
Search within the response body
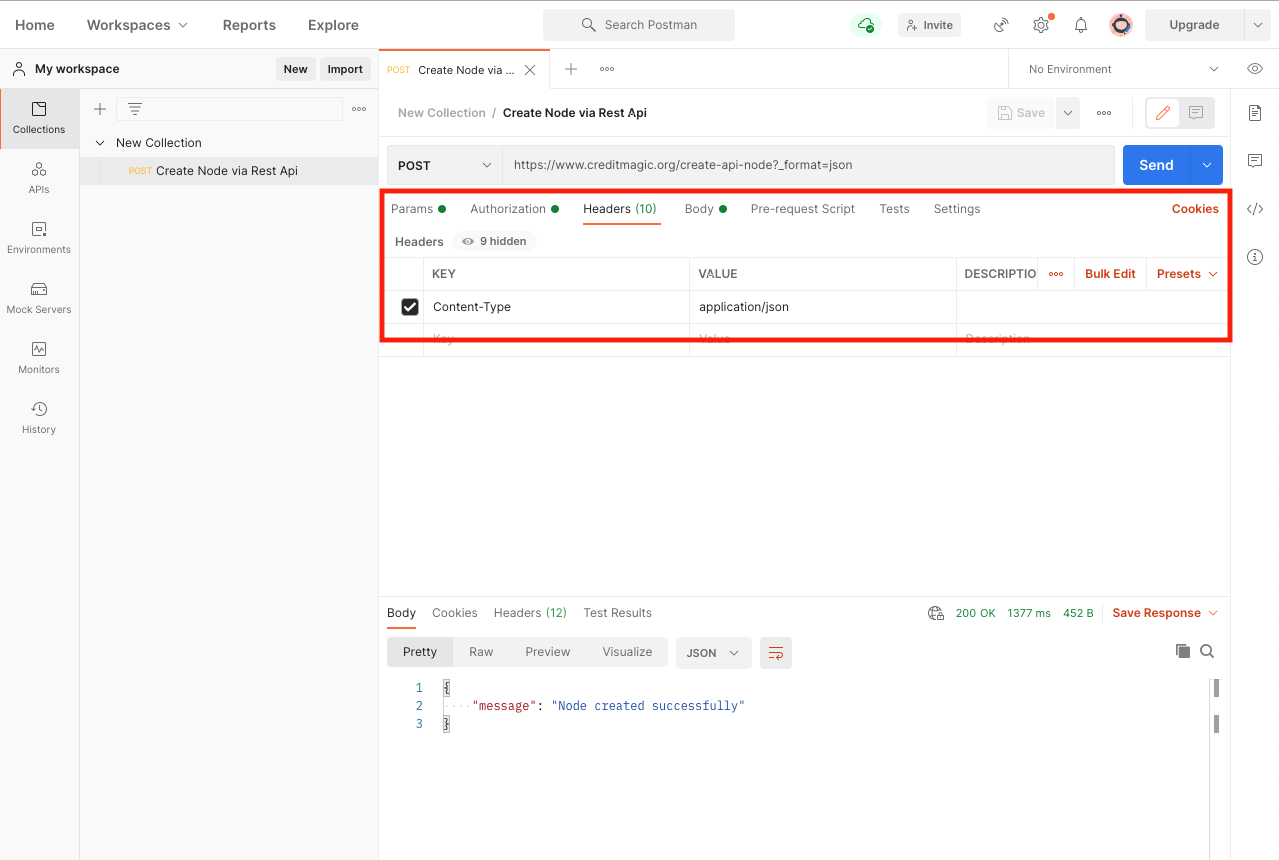coord(1207,650)
